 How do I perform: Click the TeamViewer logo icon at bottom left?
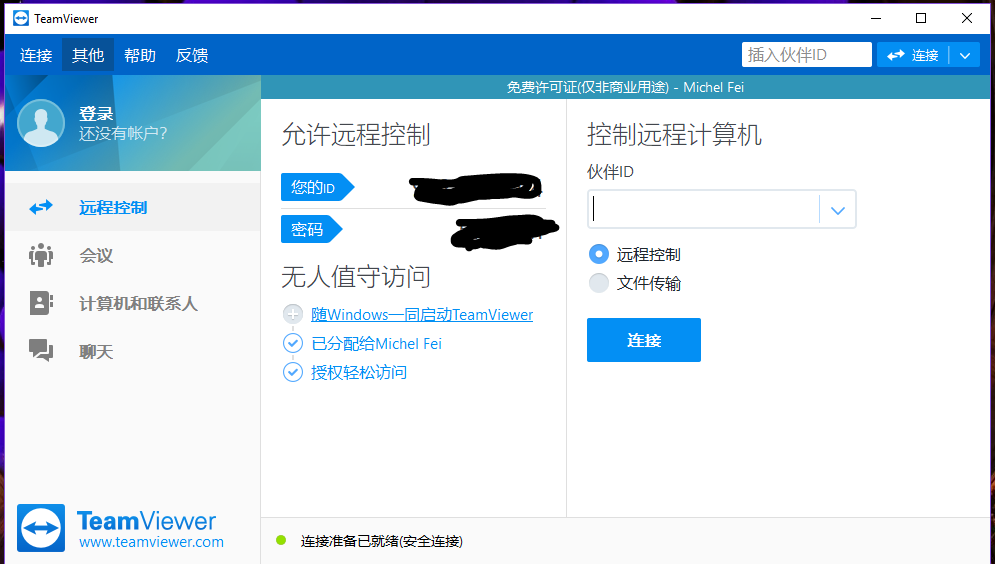(x=41, y=528)
